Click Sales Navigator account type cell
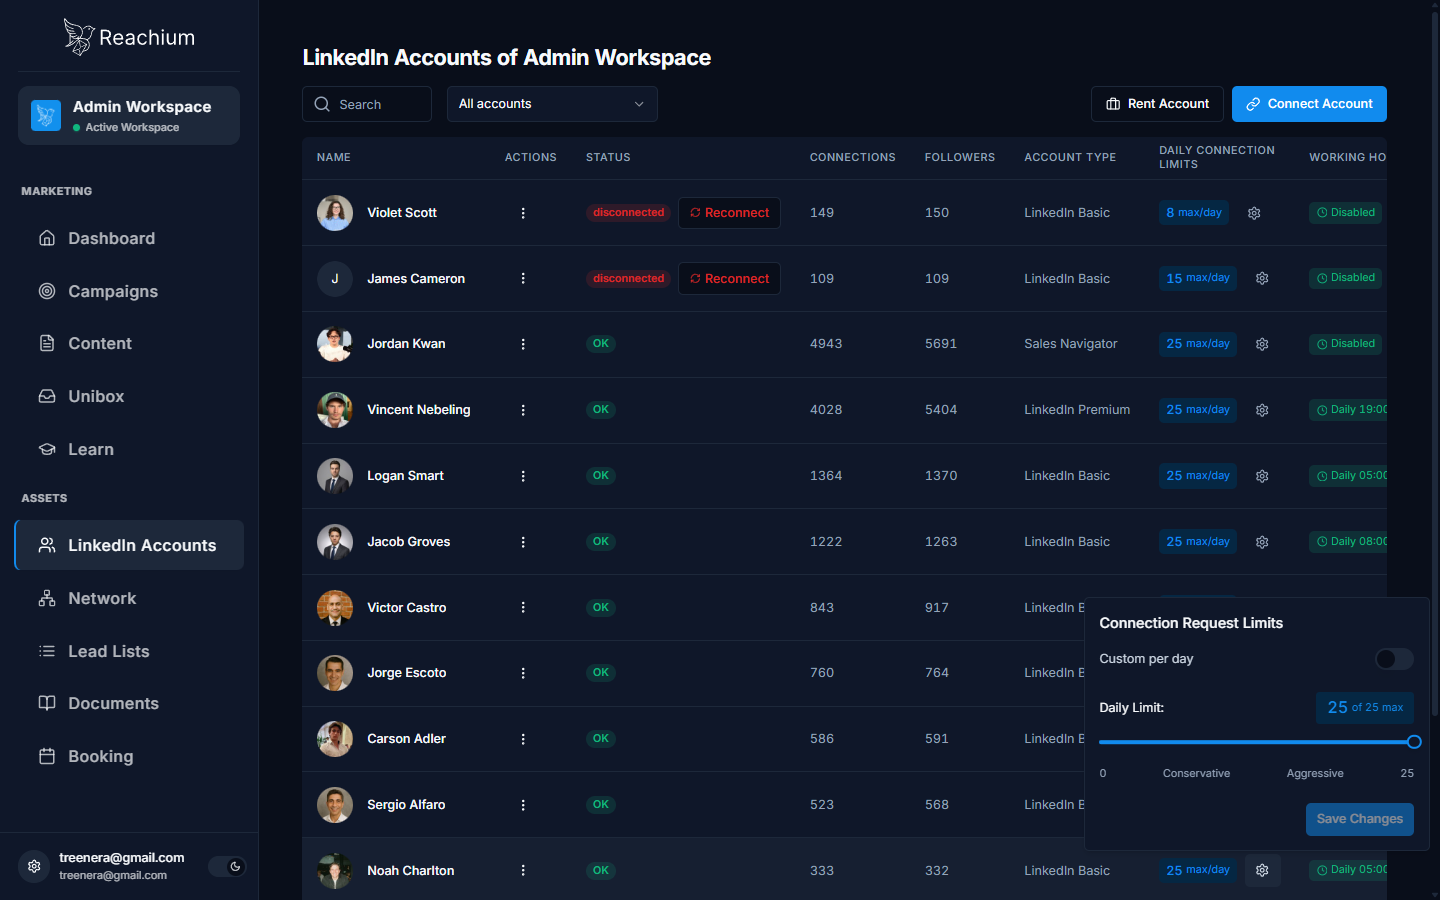The height and width of the screenshot is (900, 1440). [1071, 344]
